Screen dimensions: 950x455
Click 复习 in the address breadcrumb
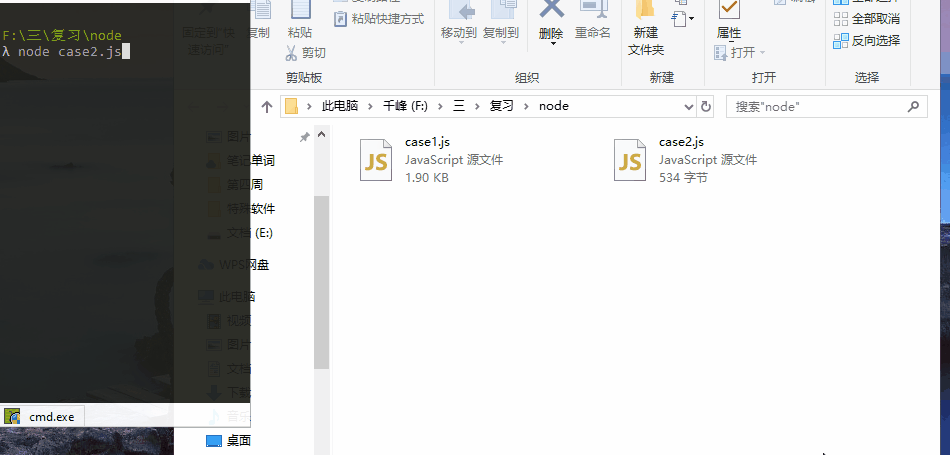(501, 106)
